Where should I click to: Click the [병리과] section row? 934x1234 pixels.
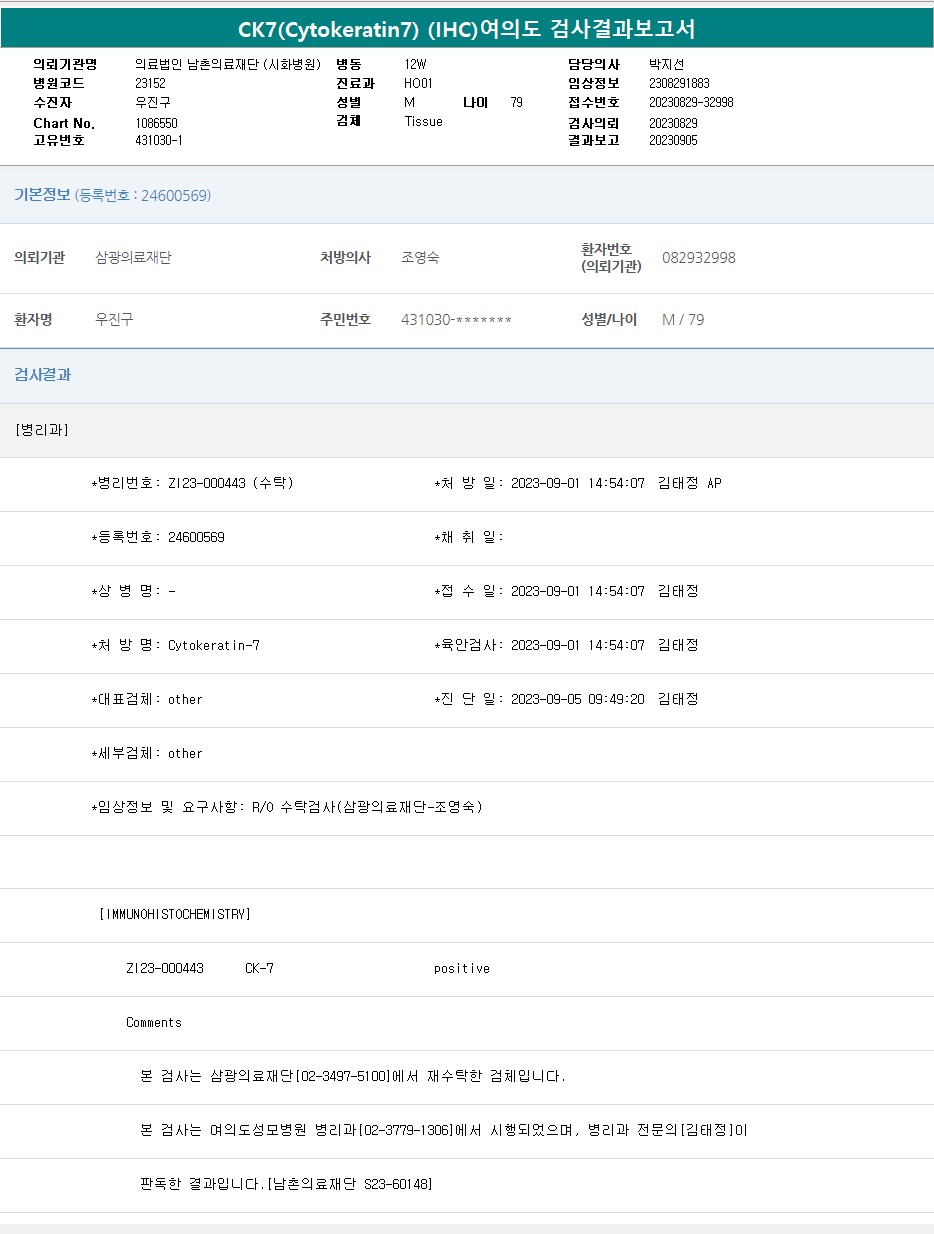pos(42,430)
